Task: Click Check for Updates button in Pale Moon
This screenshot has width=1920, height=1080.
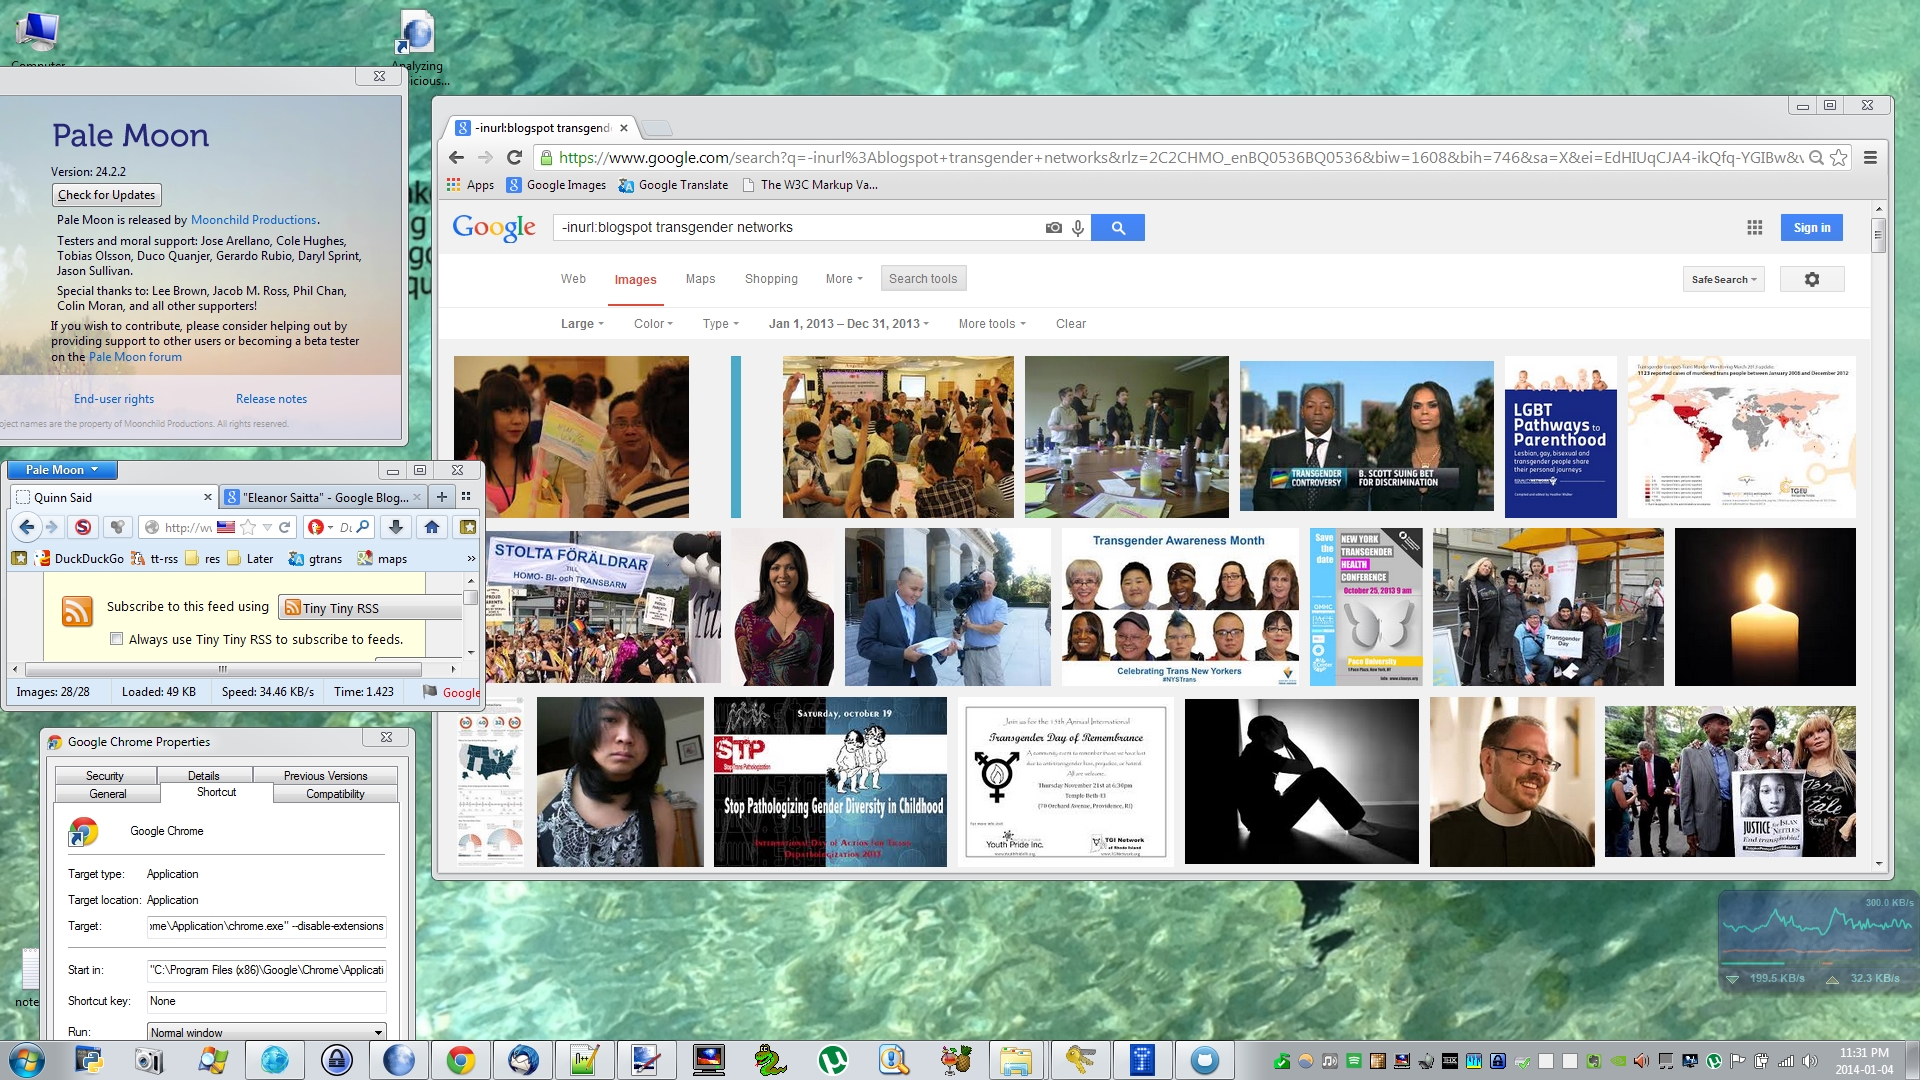Action: click(x=104, y=194)
